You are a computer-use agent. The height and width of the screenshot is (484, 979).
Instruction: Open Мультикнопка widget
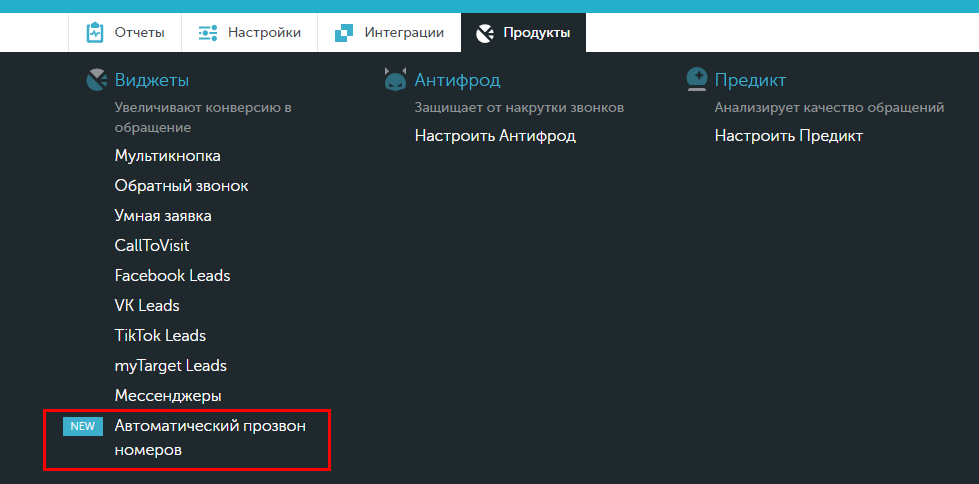pyautogui.click(x=167, y=156)
